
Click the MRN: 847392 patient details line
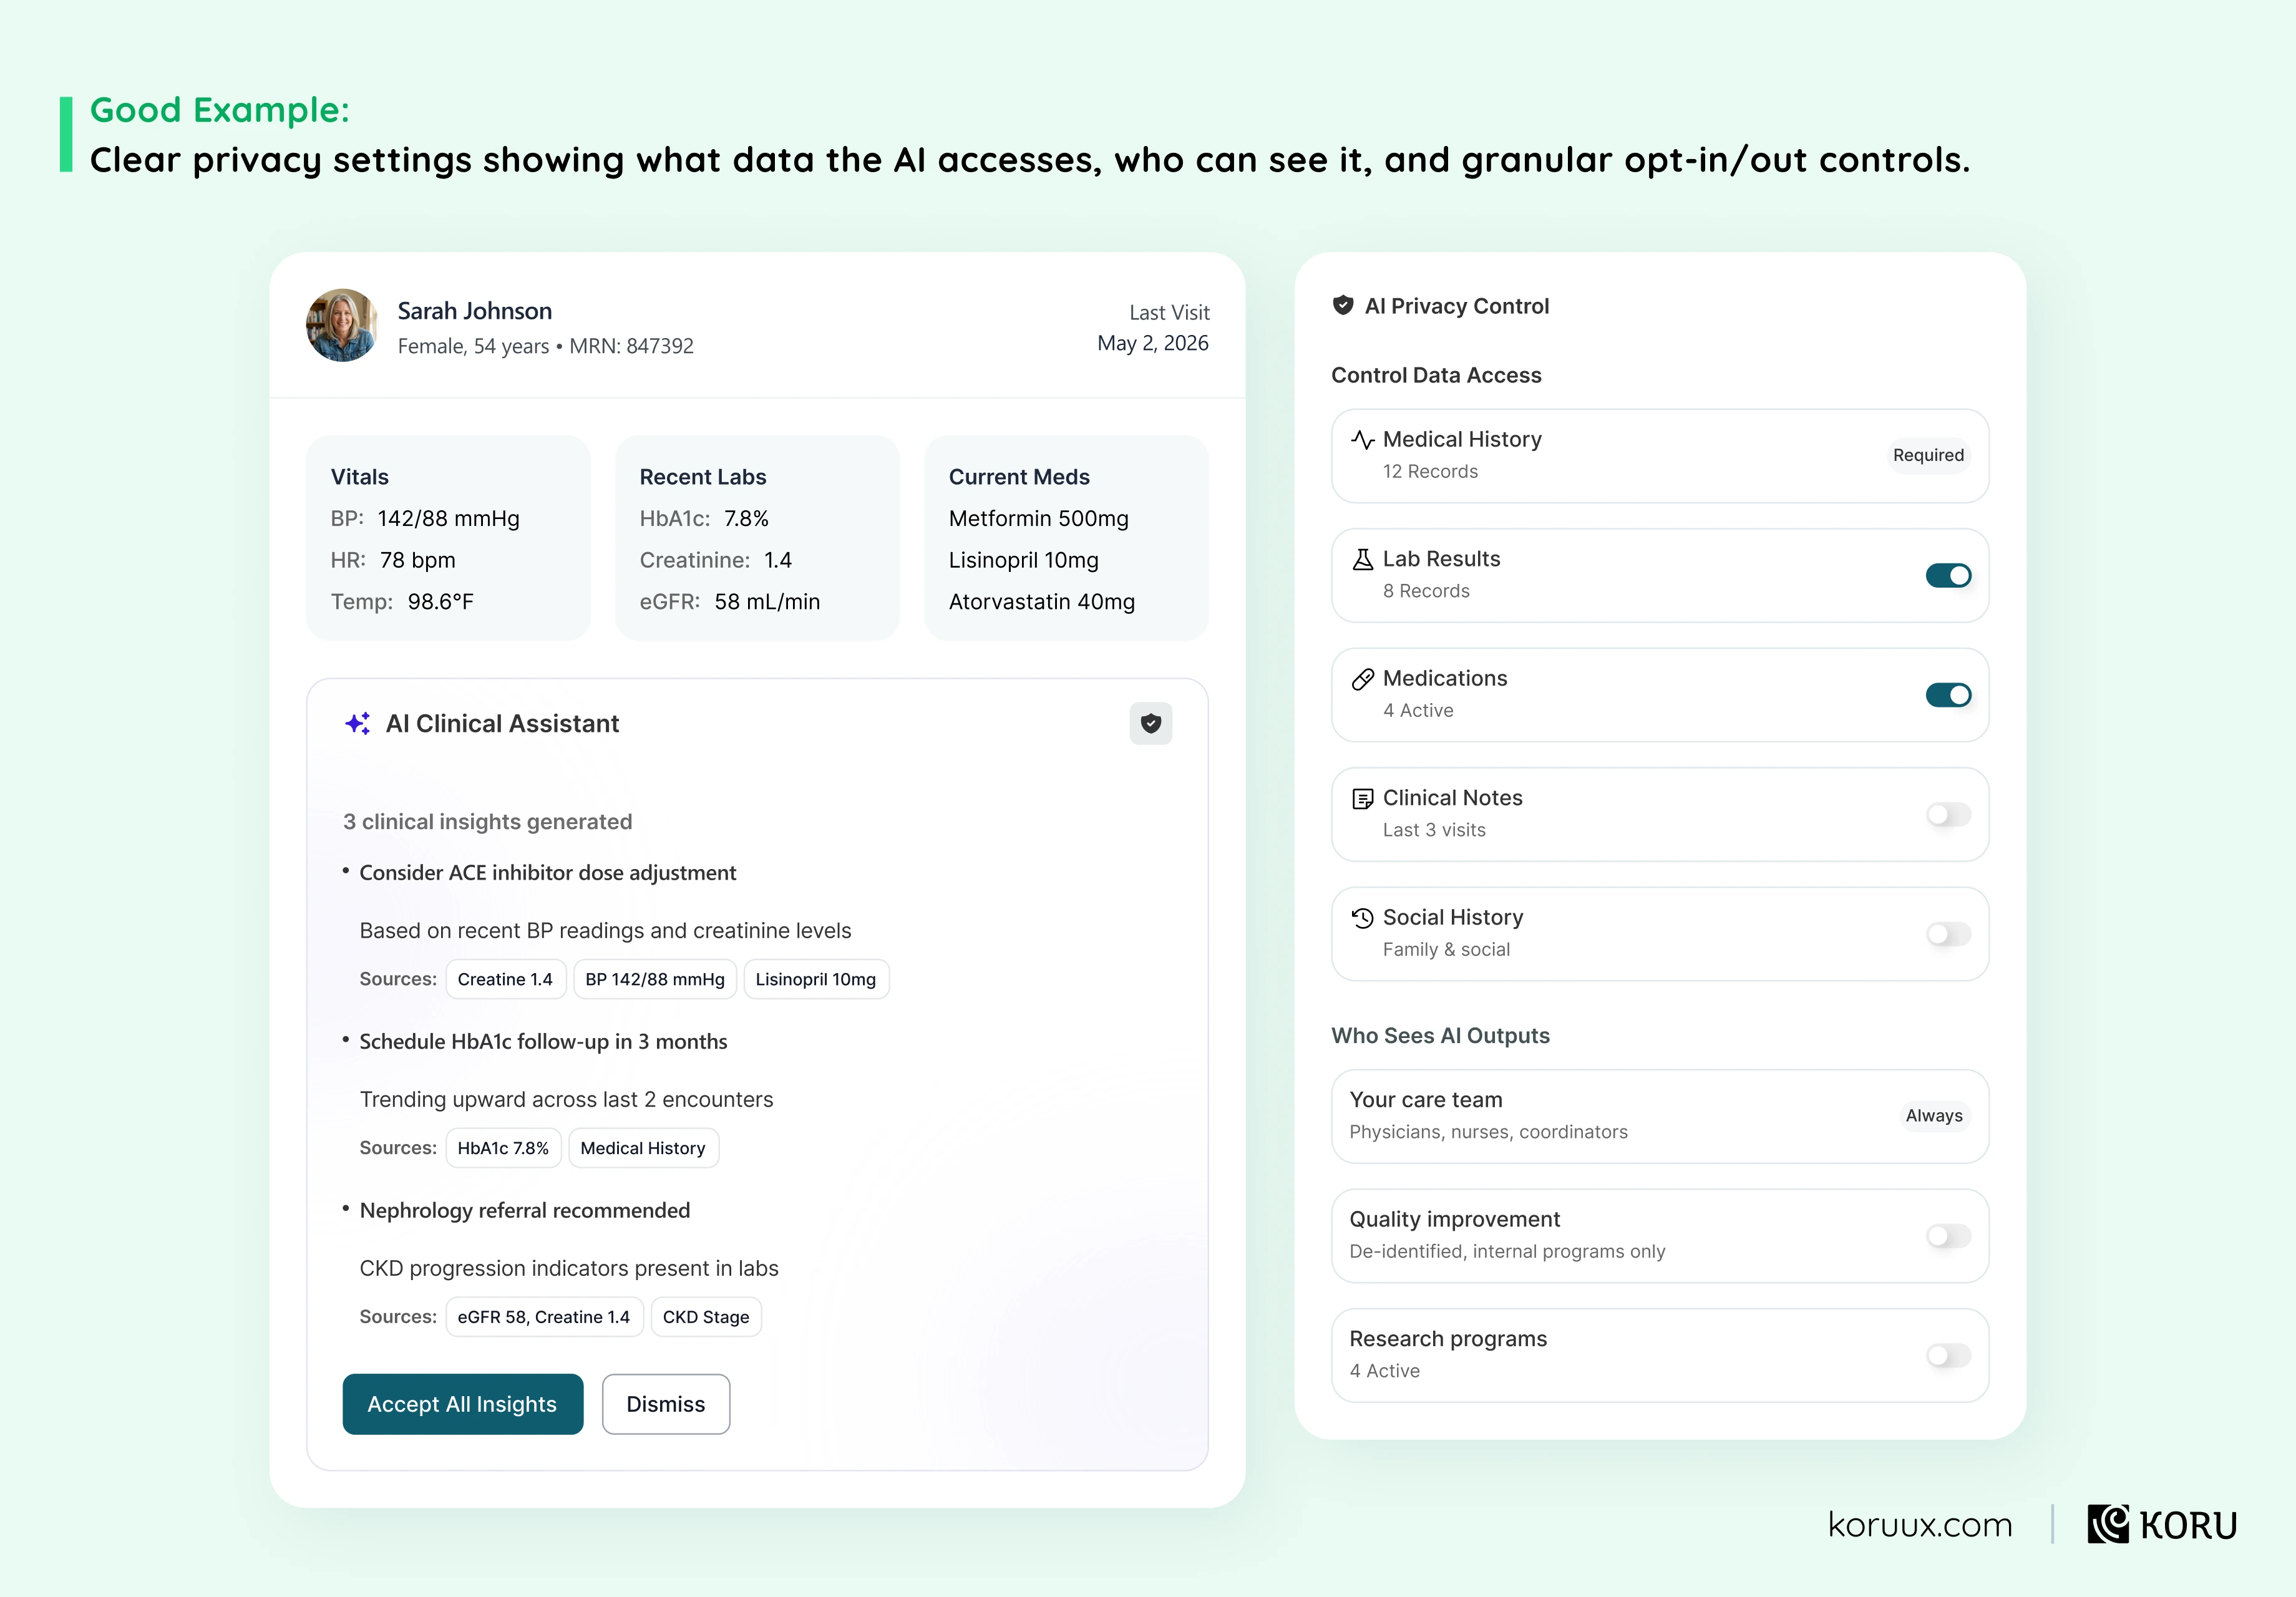[x=546, y=346]
